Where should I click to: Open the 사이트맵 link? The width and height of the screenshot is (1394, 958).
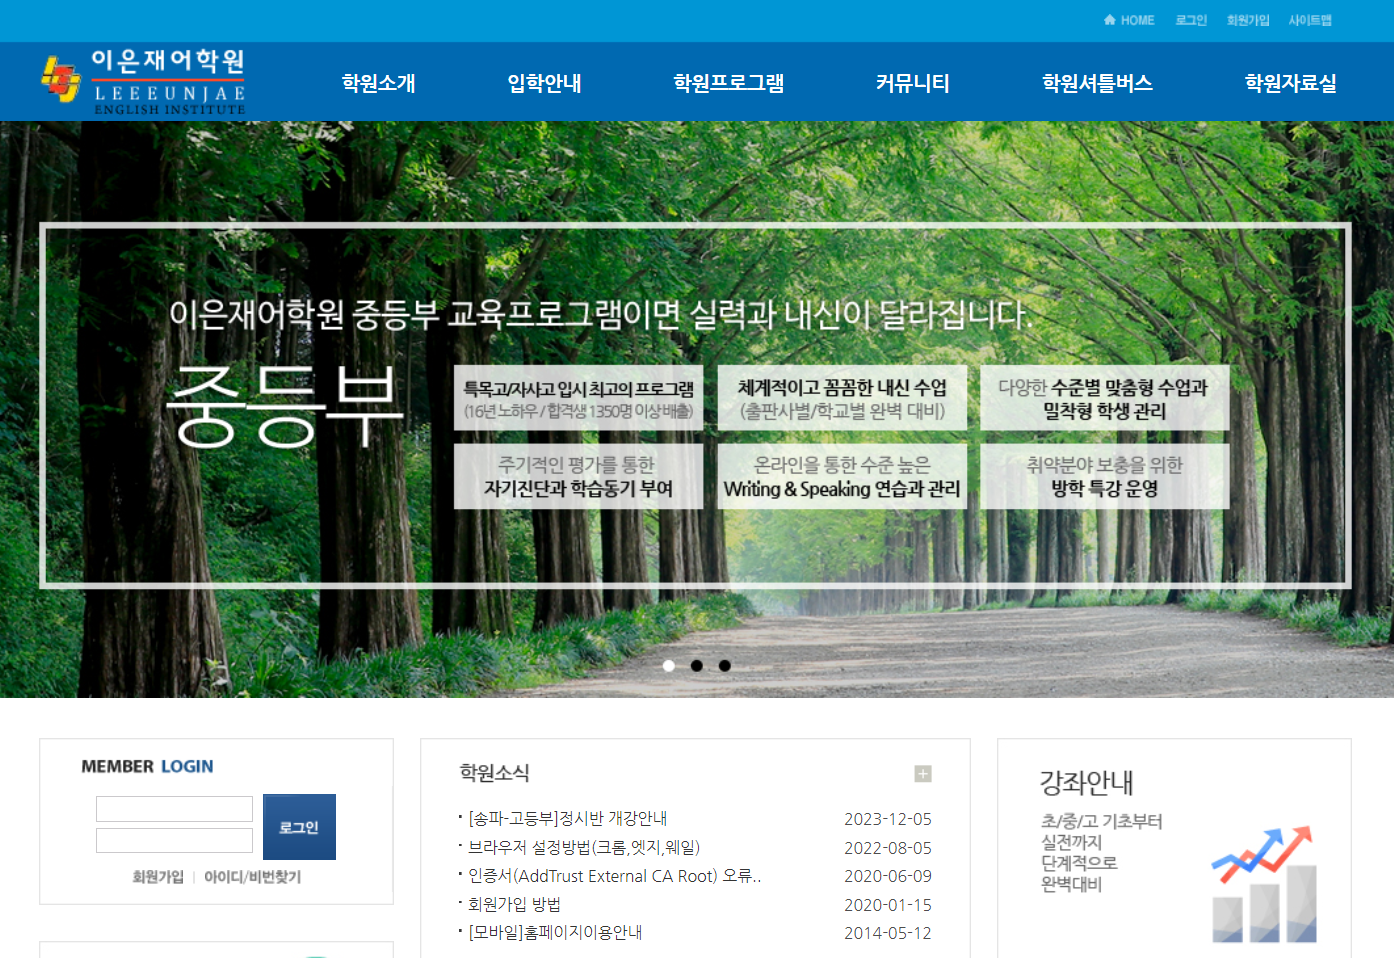1311,20
